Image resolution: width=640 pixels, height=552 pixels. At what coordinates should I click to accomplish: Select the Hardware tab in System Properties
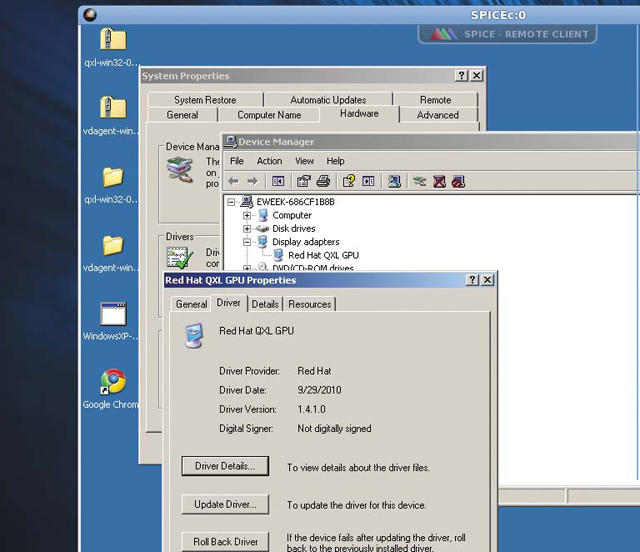[359, 114]
